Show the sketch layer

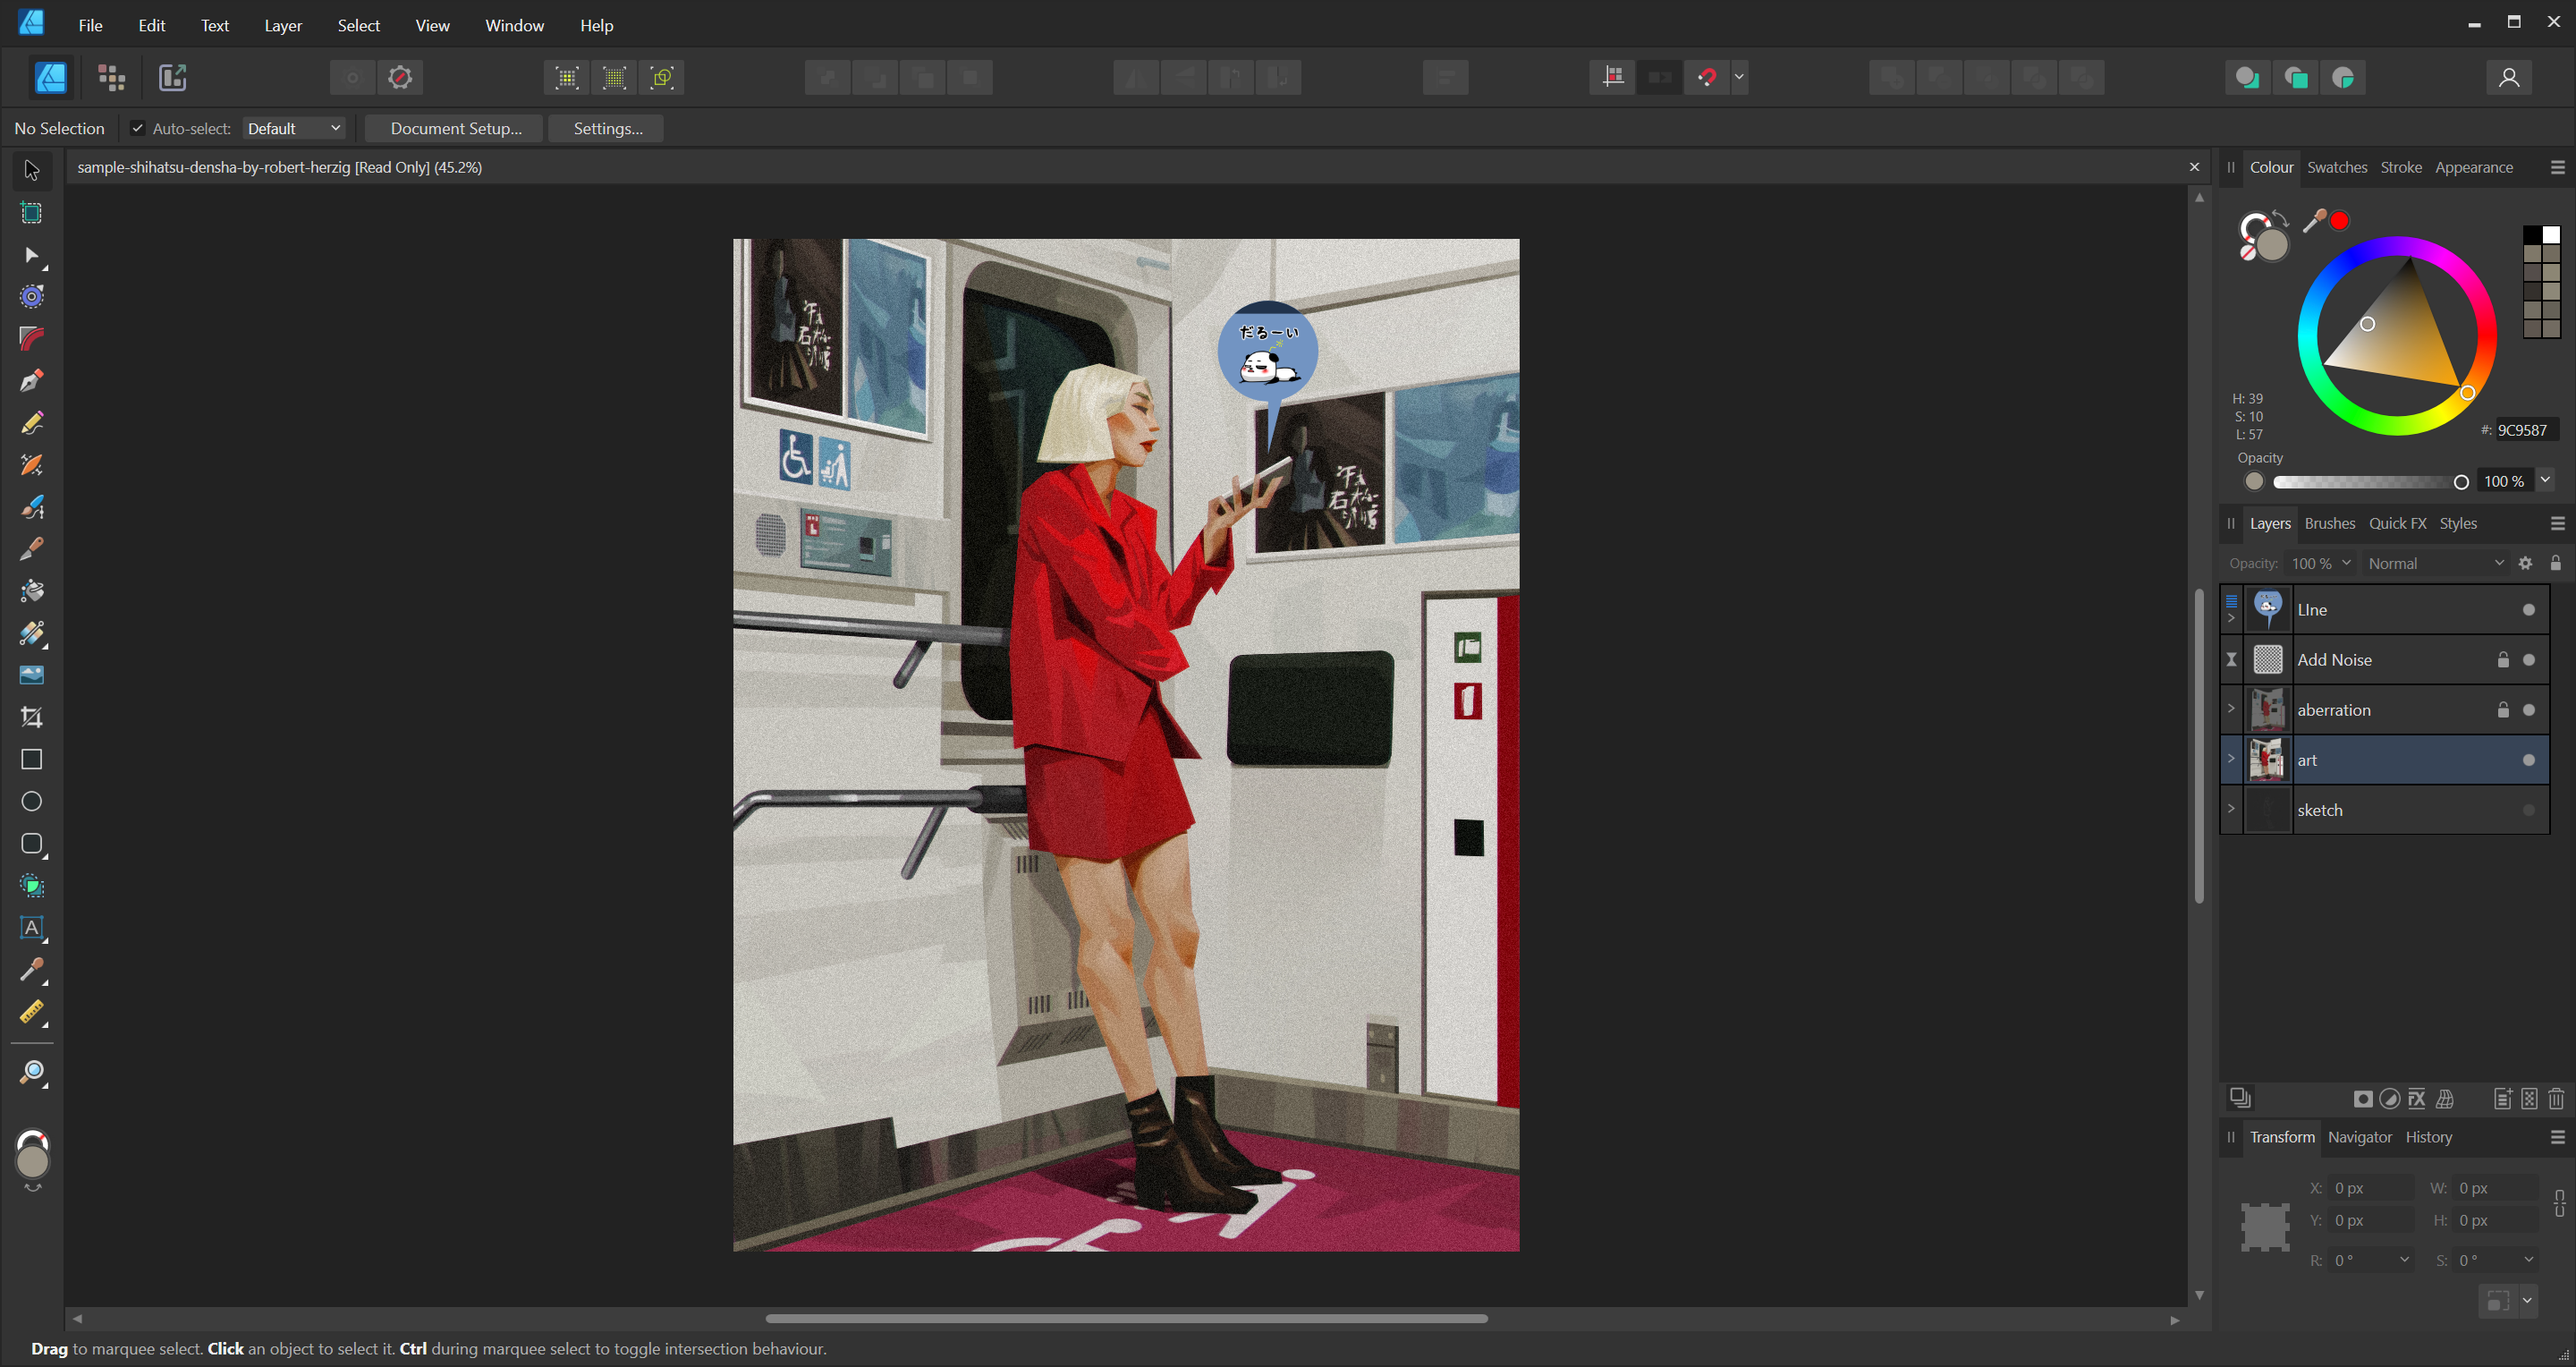tap(2528, 810)
